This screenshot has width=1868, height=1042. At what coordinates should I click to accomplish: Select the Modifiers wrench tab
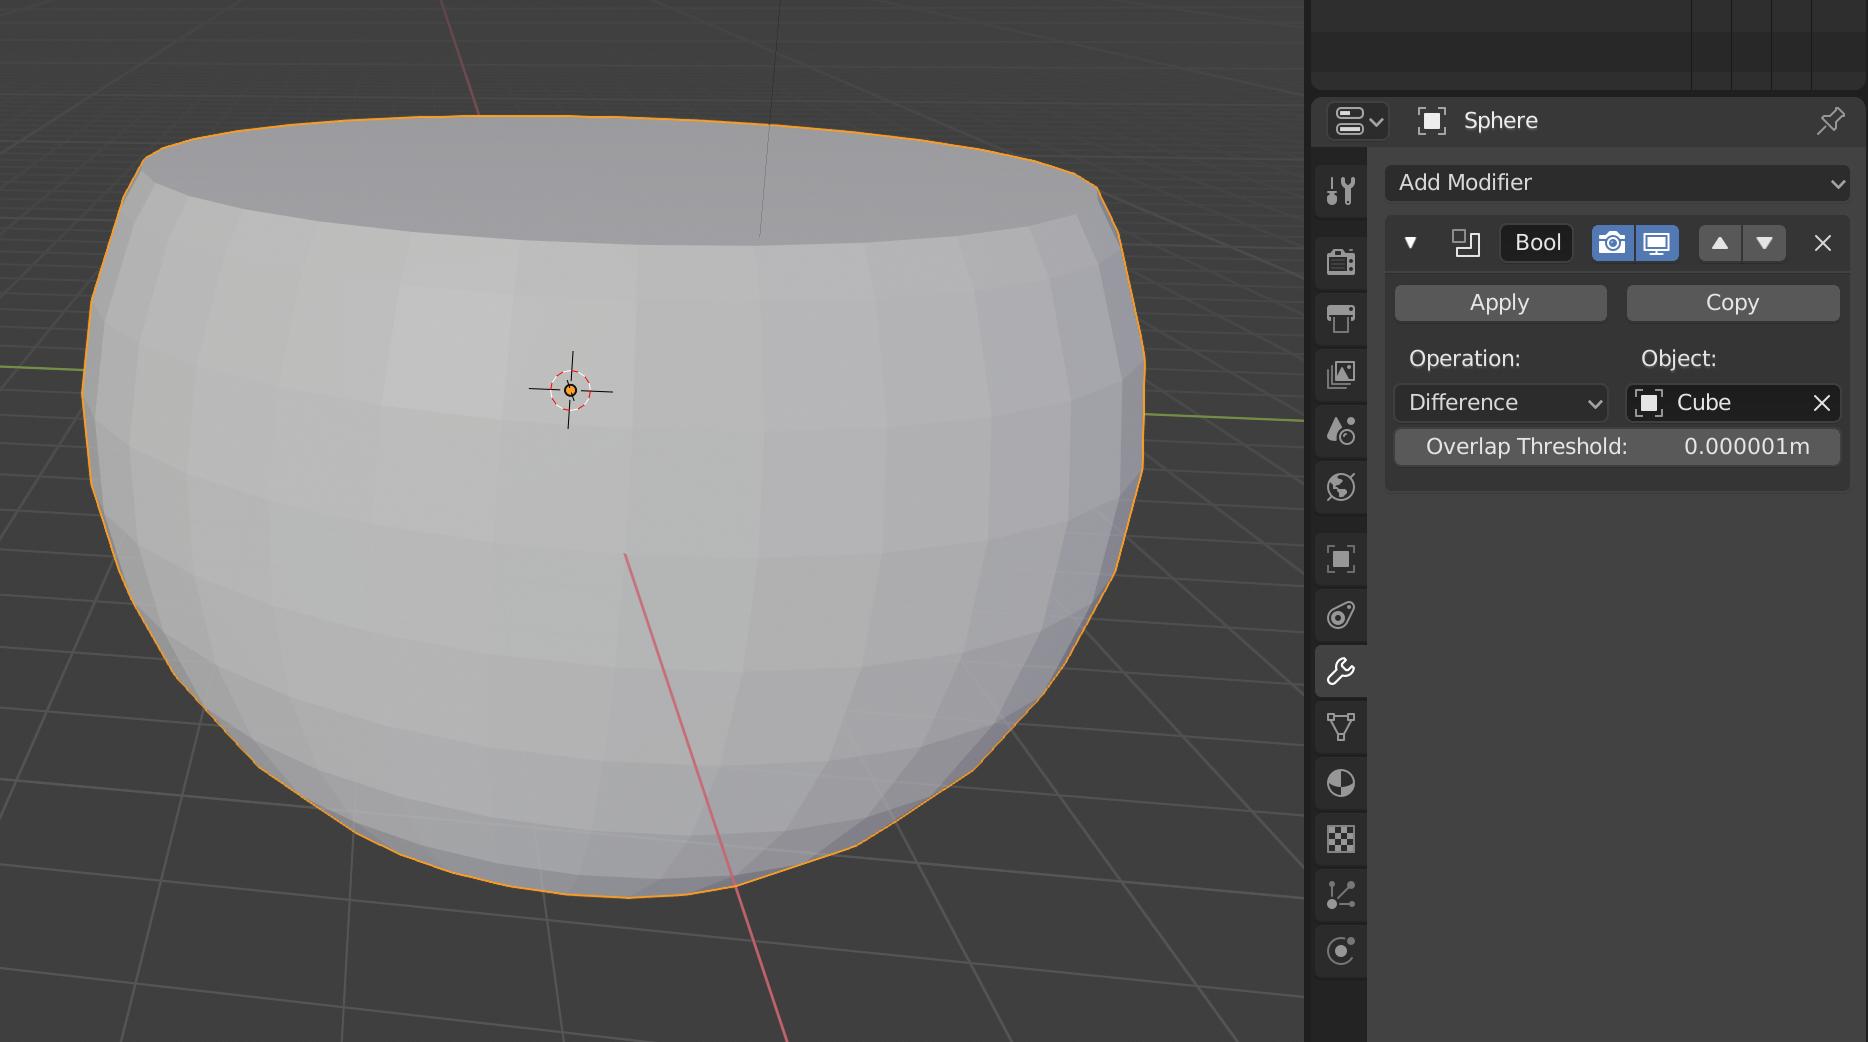[x=1341, y=670]
